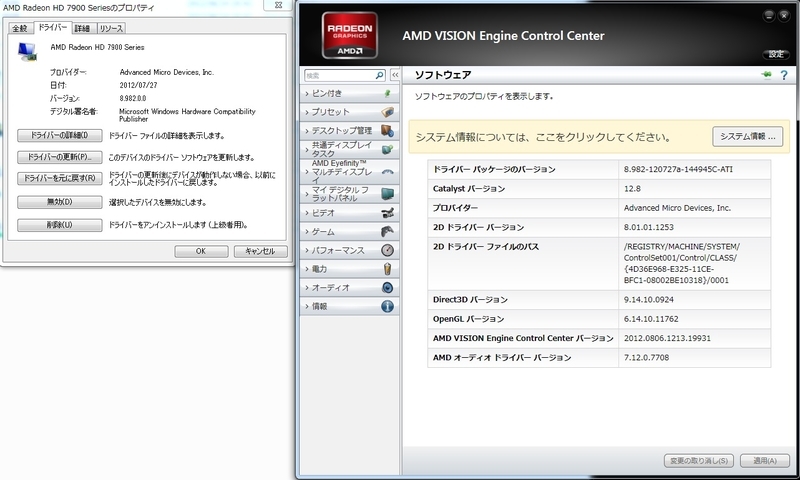Viewport: 800px width, 480px height.
Task: Expand the マイ デジタル フラットパネル section
Action: [349, 194]
